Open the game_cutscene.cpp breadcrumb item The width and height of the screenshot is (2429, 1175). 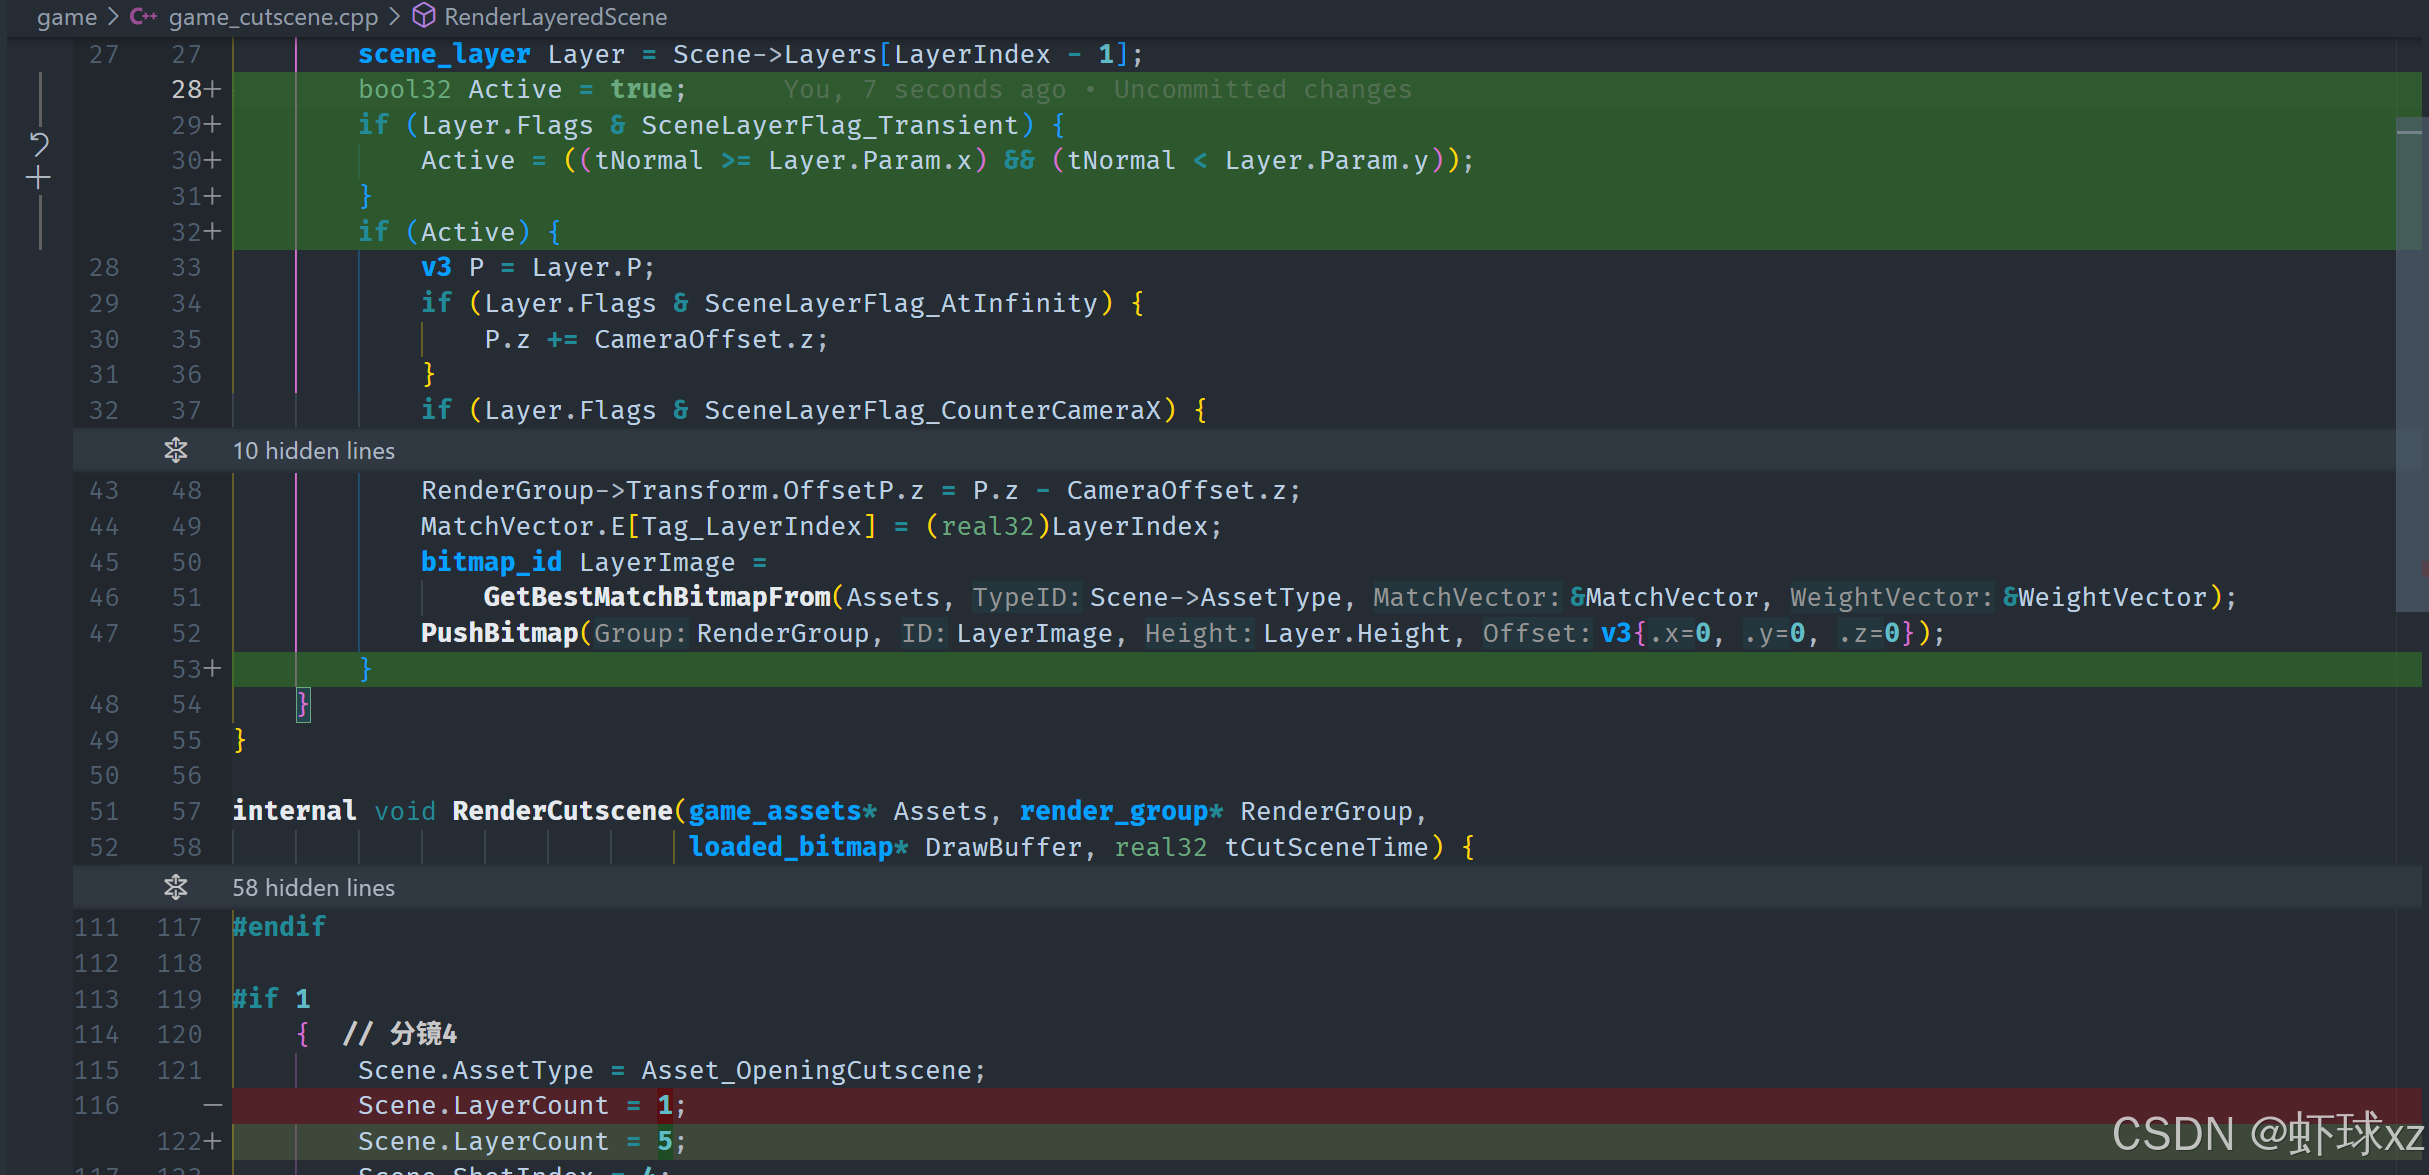click(273, 17)
